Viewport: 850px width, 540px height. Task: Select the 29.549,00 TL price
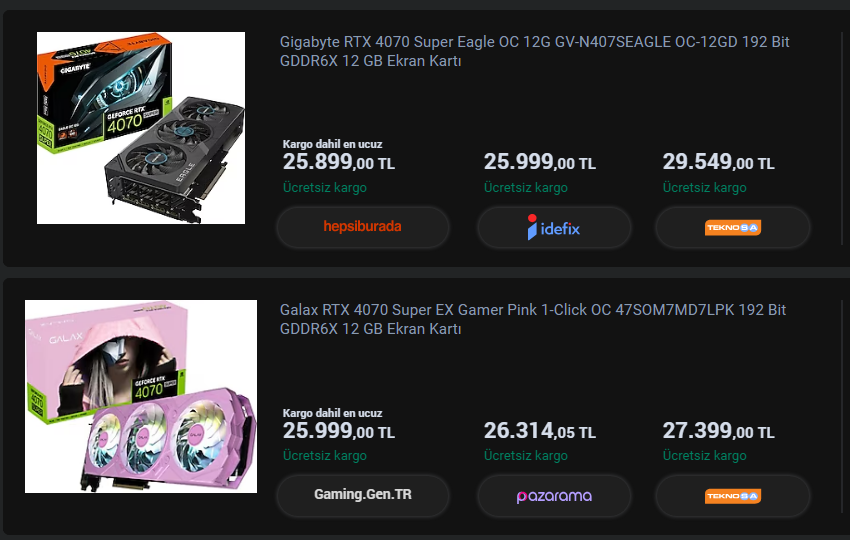718,163
